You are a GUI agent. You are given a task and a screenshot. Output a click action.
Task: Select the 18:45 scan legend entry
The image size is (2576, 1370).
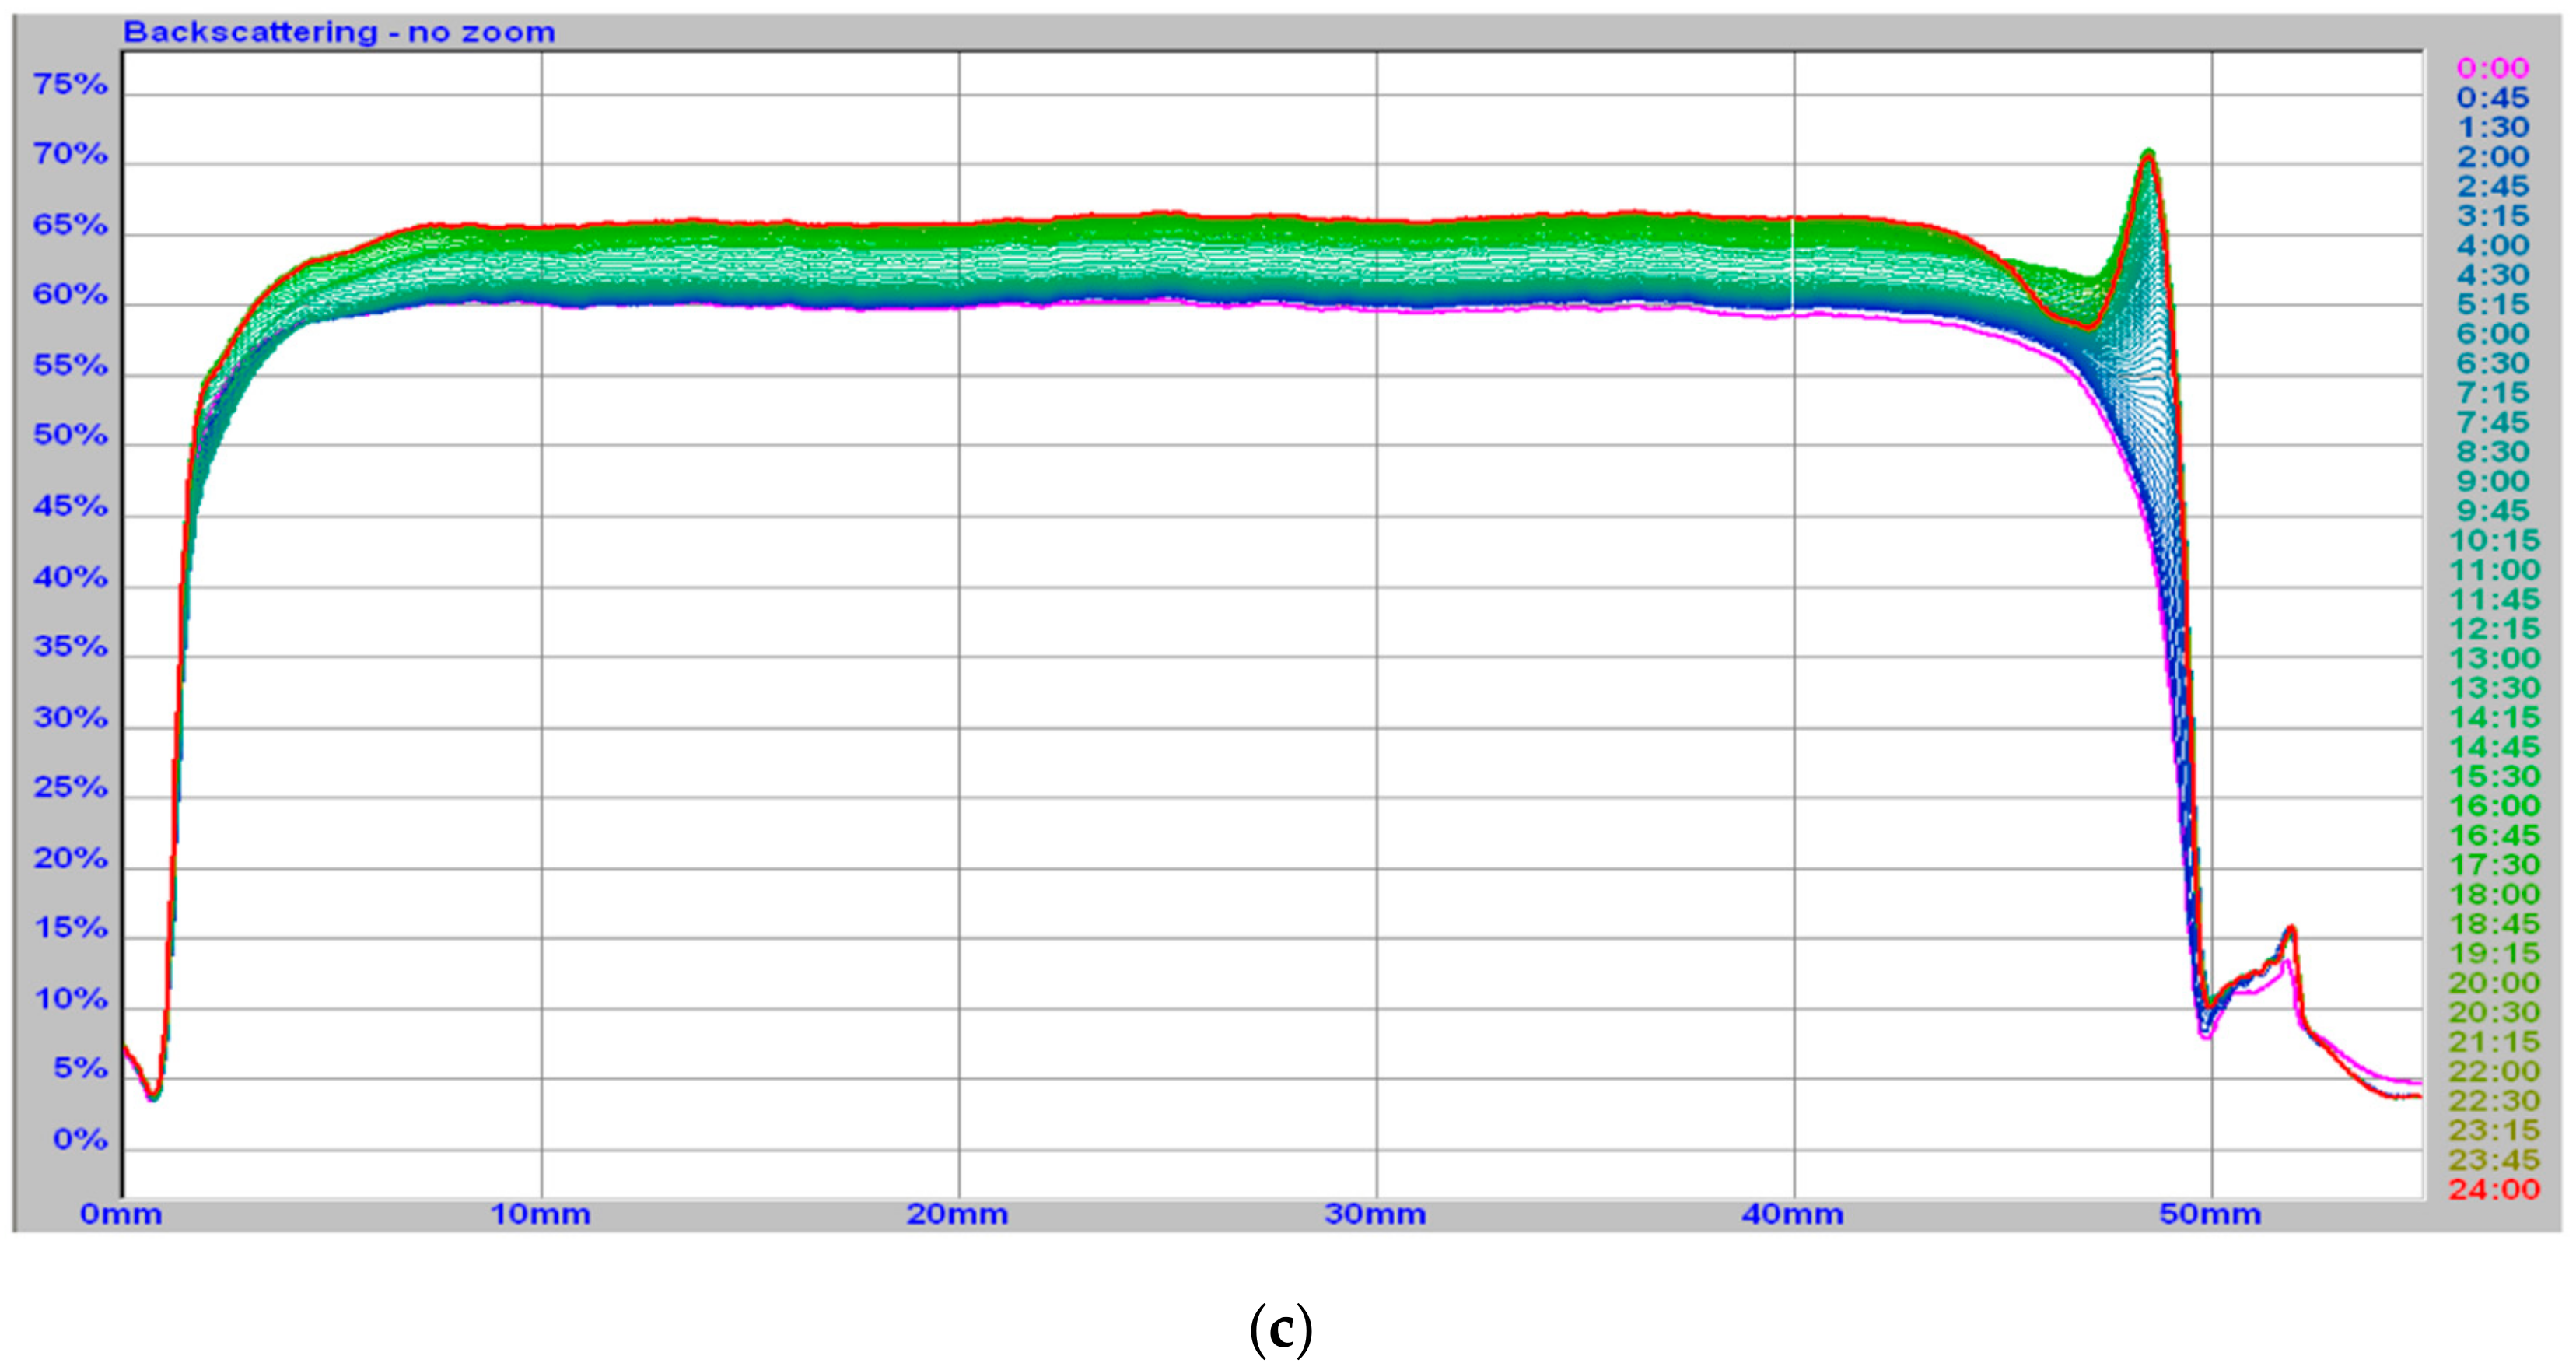(x=2494, y=924)
